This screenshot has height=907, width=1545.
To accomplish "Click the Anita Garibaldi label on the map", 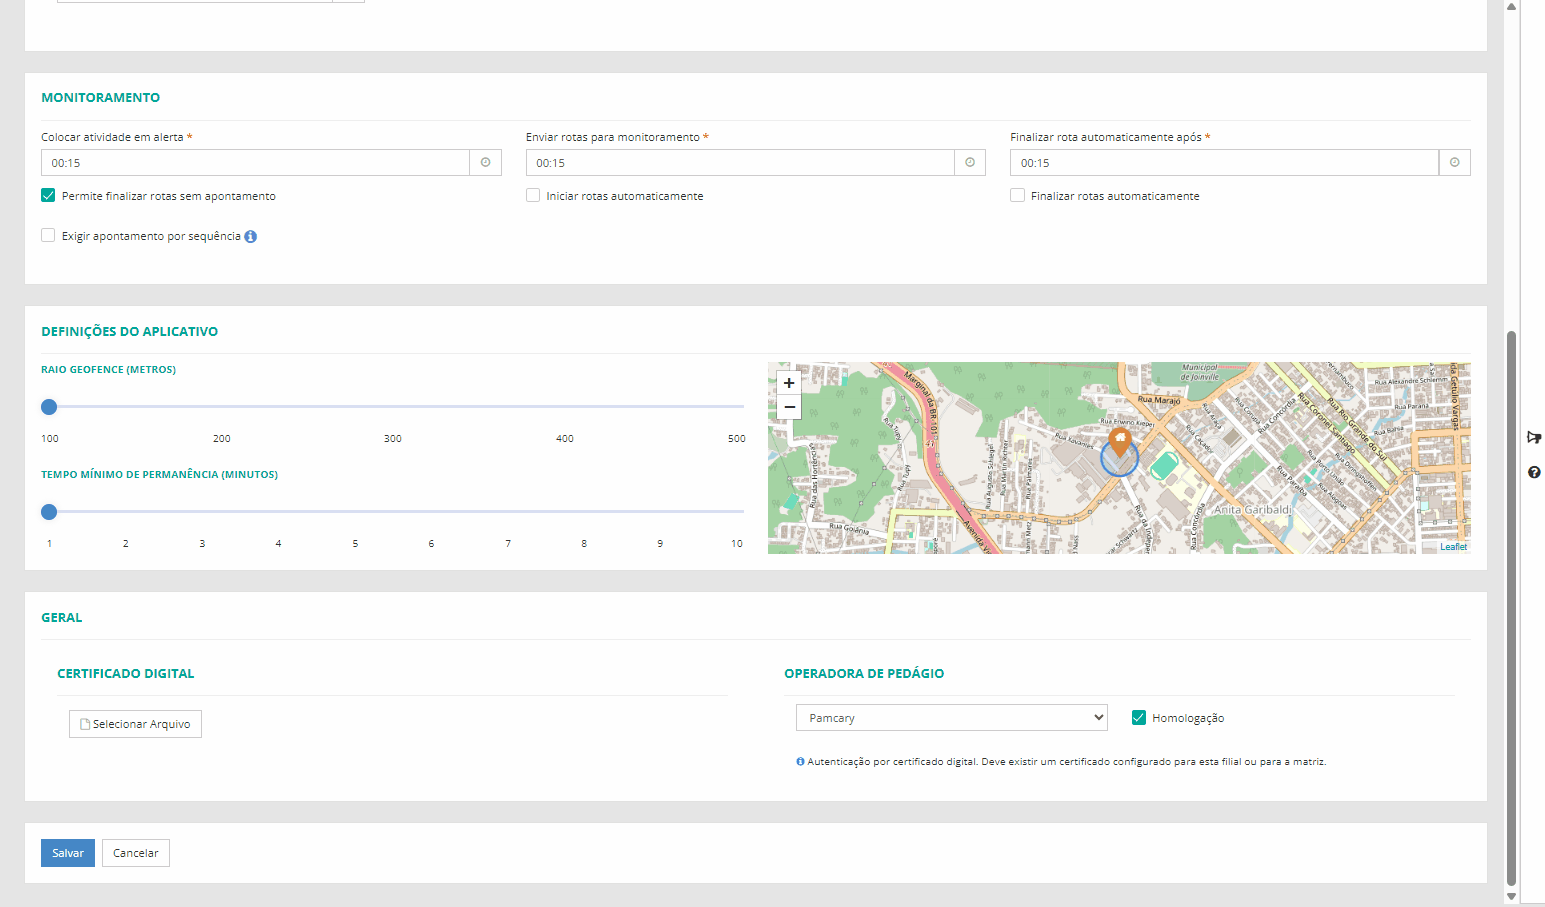I will [1253, 510].
